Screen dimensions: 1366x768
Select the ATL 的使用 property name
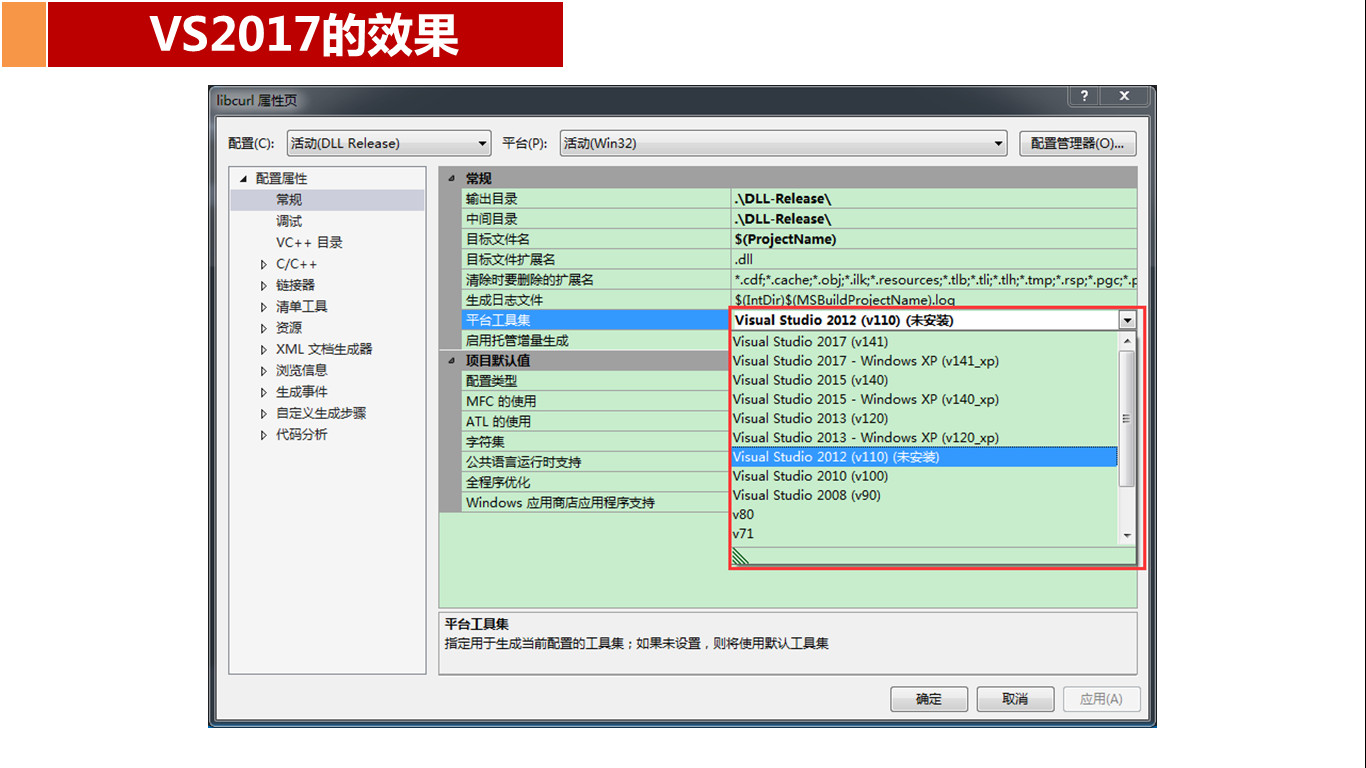tap(499, 421)
